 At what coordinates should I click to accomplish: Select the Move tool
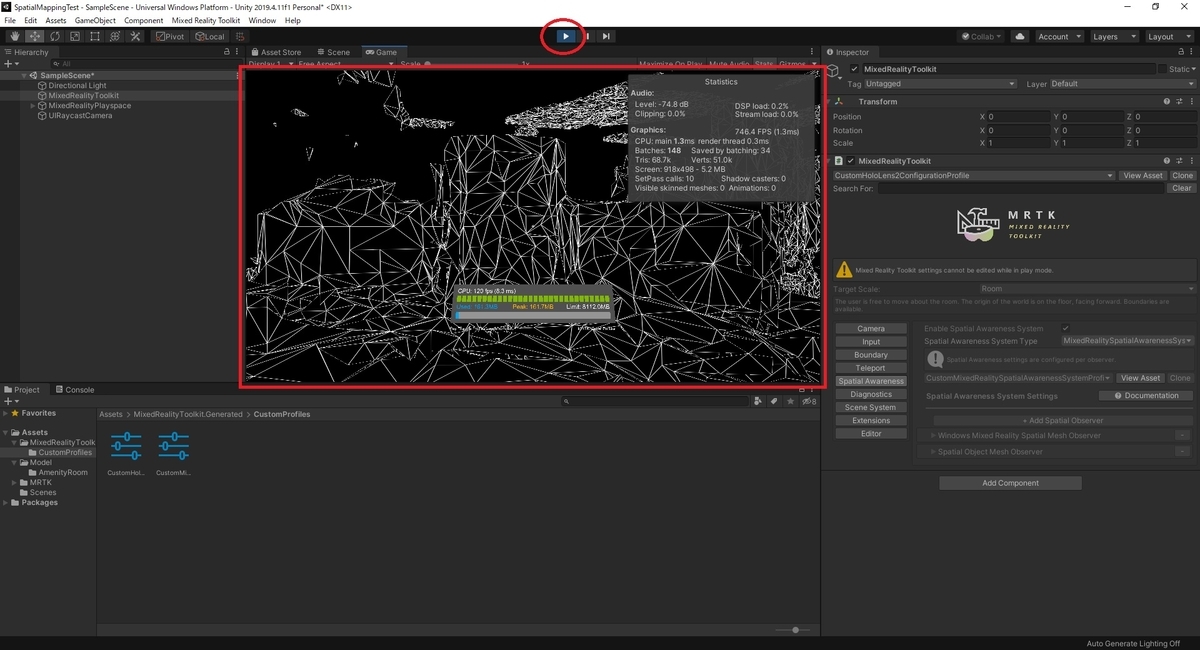pyautogui.click(x=34, y=37)
